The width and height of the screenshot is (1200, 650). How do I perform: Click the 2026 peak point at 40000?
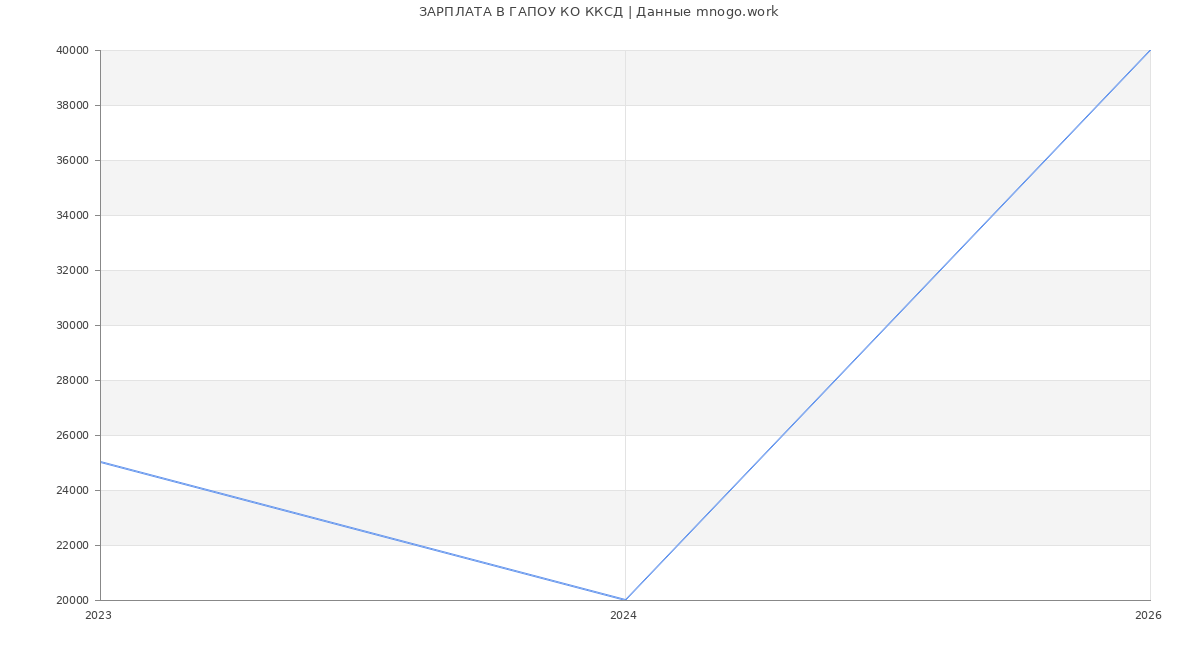click(1149, 51)
